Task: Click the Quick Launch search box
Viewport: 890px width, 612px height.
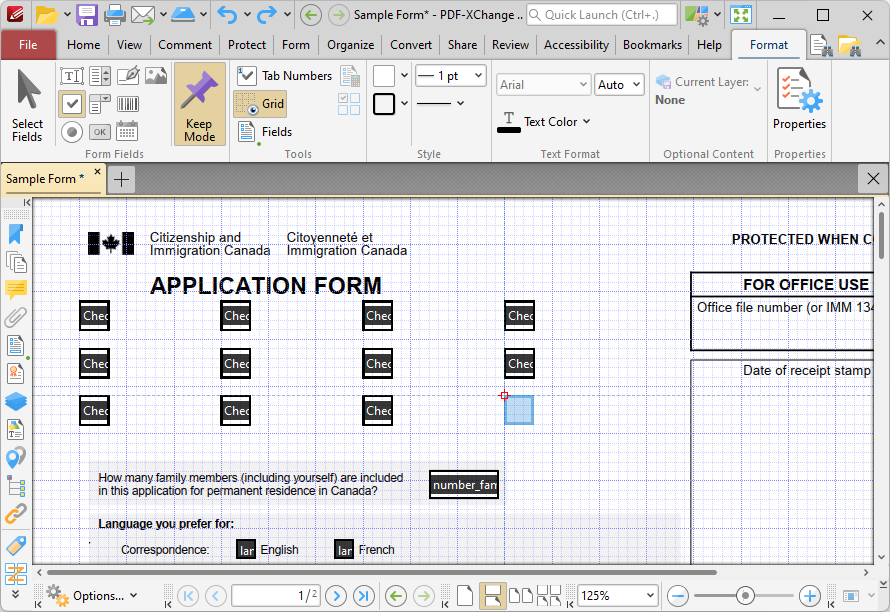Action: click(602, 15)
